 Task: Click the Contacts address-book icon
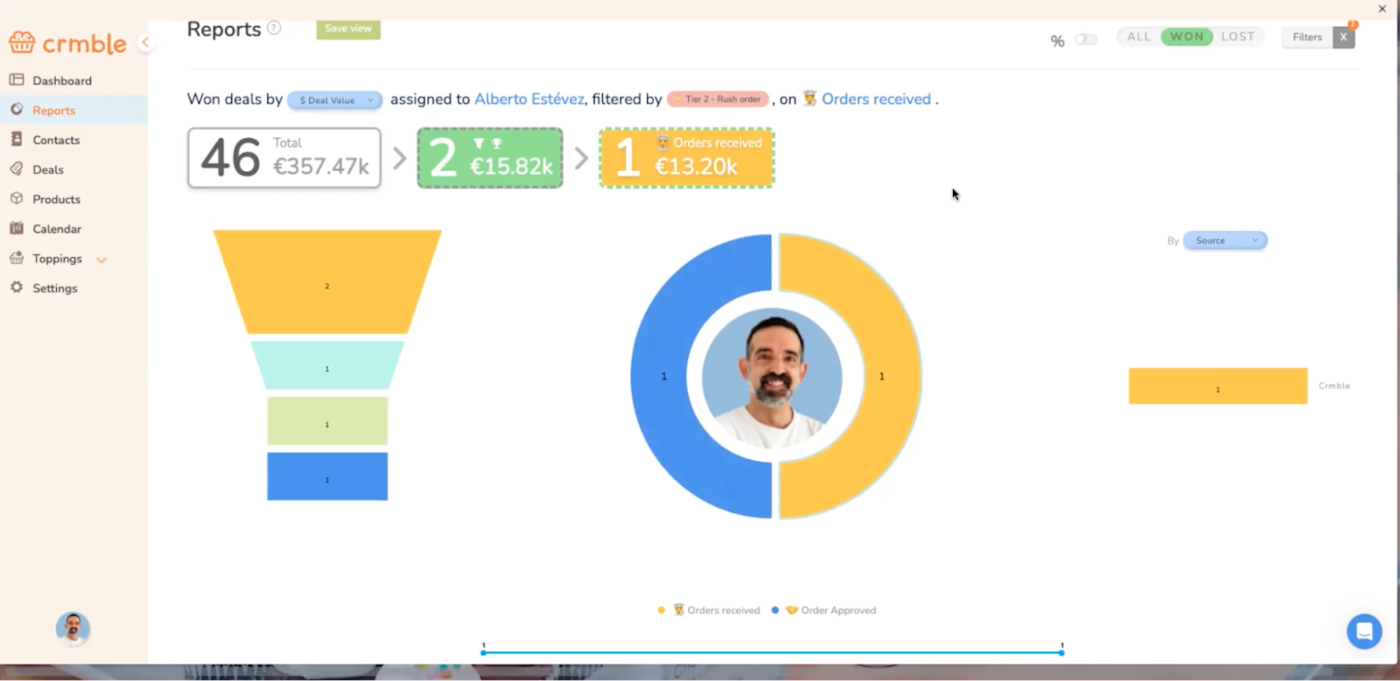[16, 139]
